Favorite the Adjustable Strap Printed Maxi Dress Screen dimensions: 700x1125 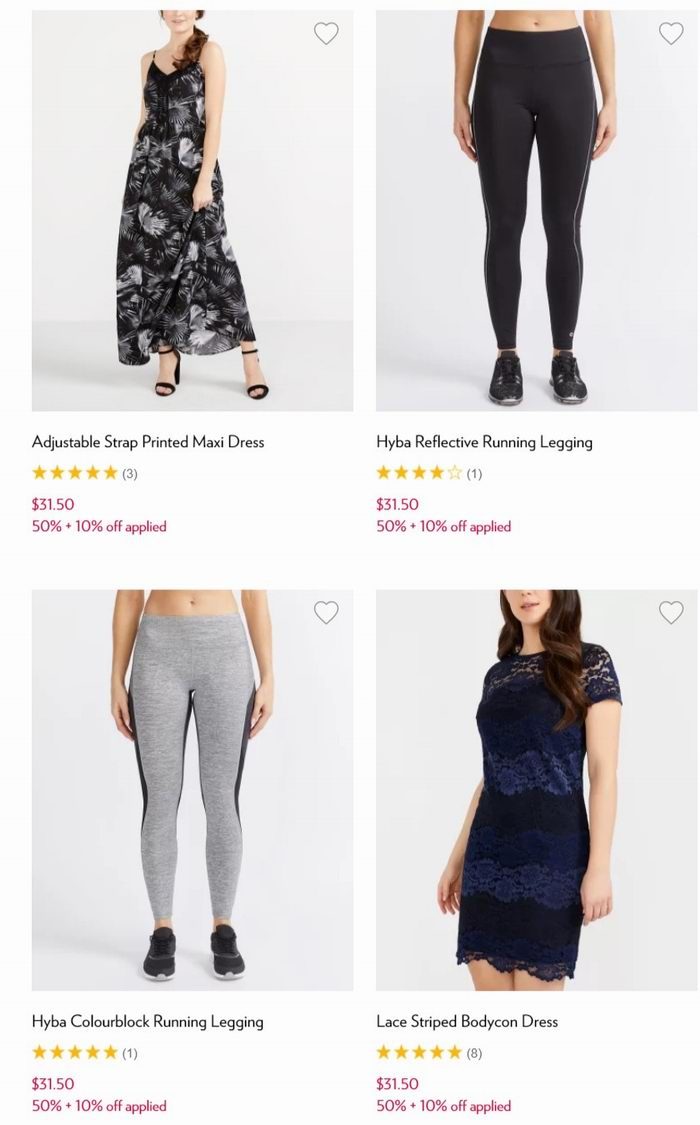326,33
